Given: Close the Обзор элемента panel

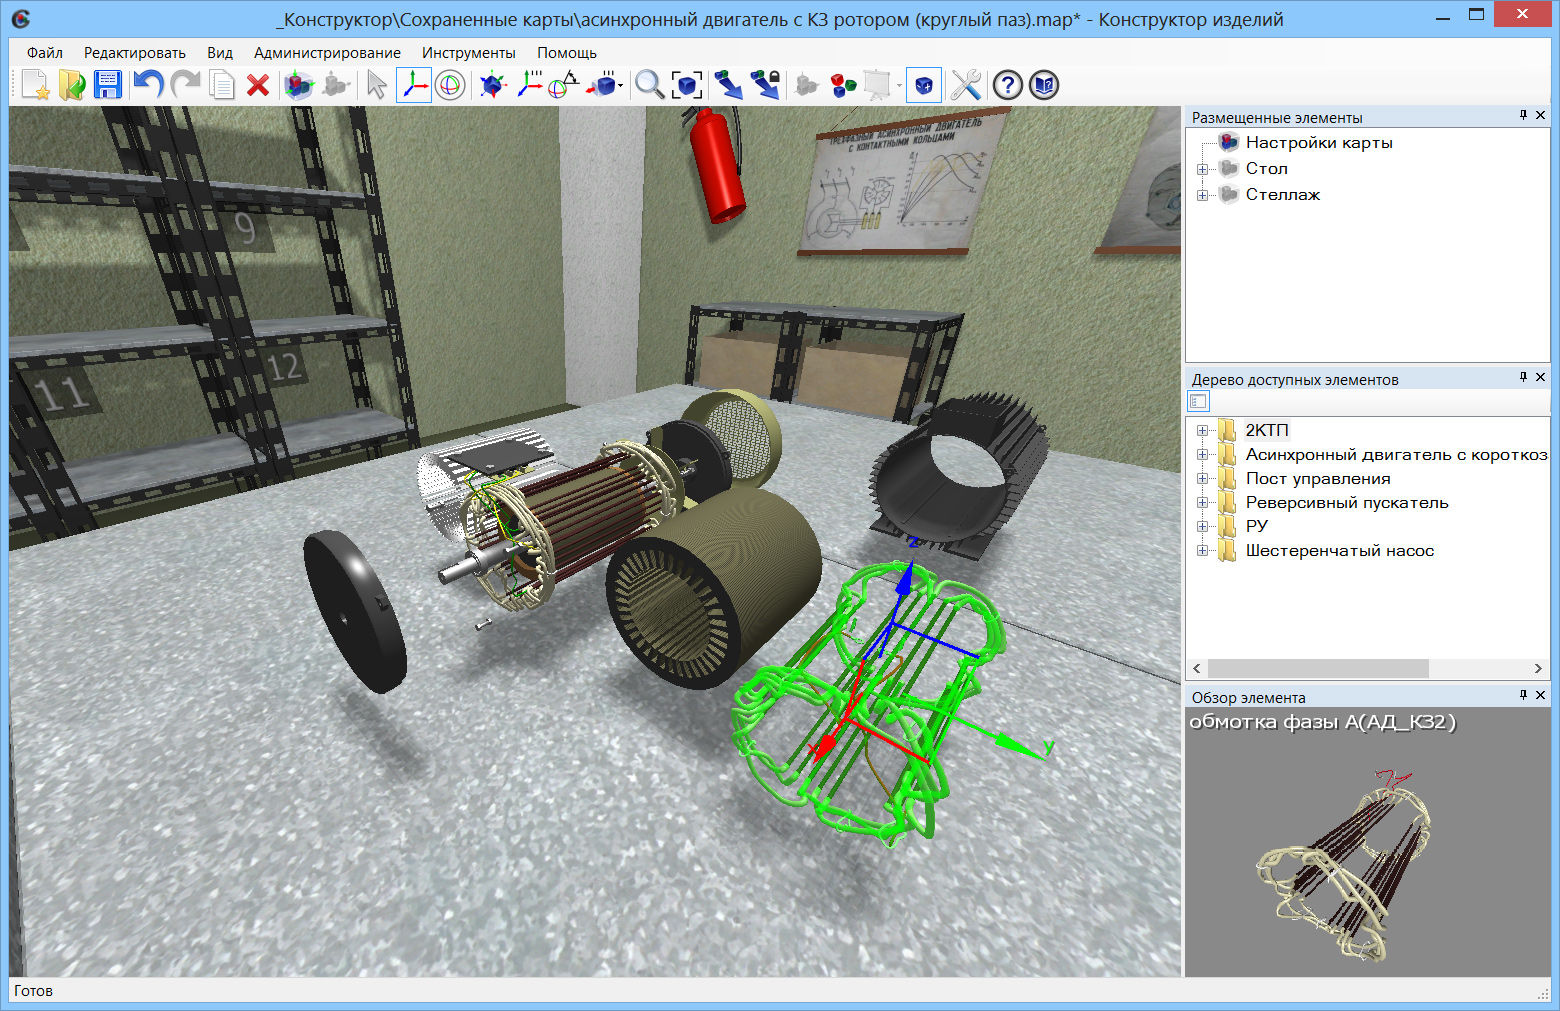Looking at the screenshot, I should [1540, 695].
